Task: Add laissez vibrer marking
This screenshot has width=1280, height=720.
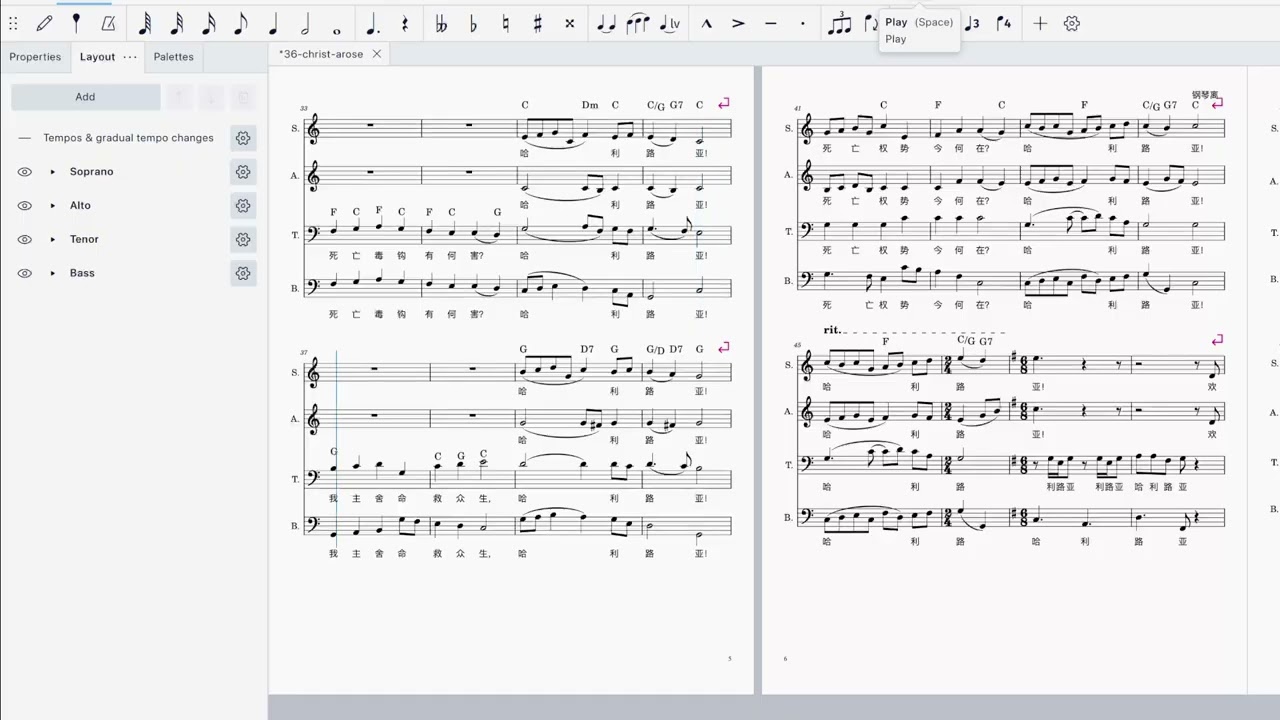Action: pos(670,23)
